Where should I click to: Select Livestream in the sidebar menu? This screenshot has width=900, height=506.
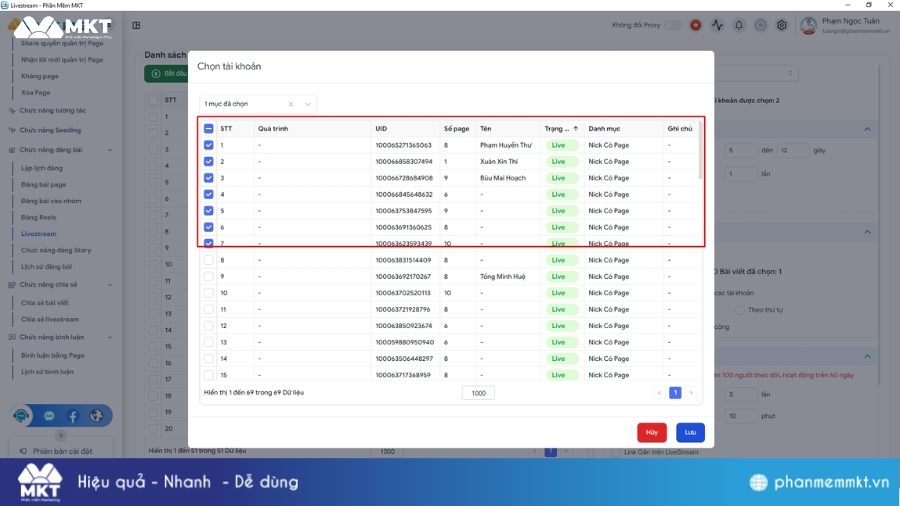39,233
